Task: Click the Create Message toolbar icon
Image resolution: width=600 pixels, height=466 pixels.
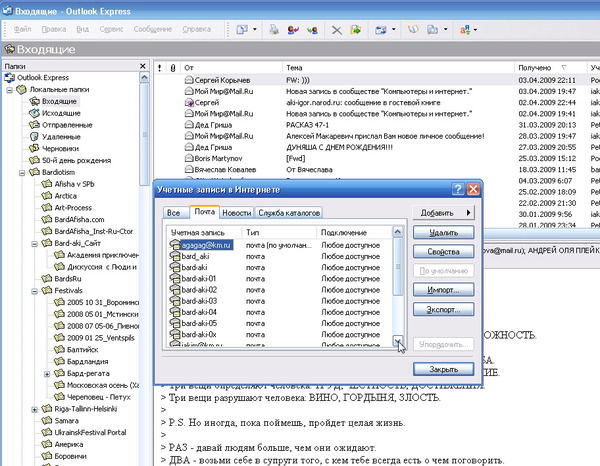Action: pyautogui.click(x=242, y=29)
